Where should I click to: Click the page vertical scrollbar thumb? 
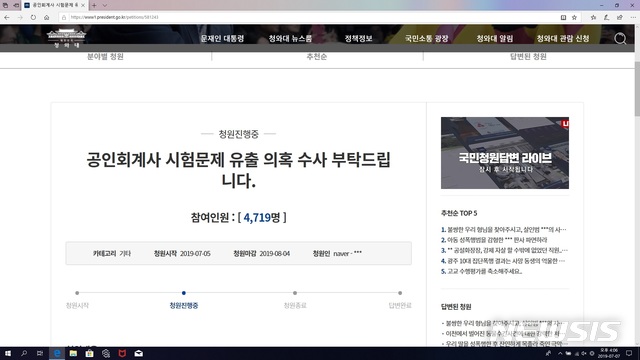(x=637, y=88)
